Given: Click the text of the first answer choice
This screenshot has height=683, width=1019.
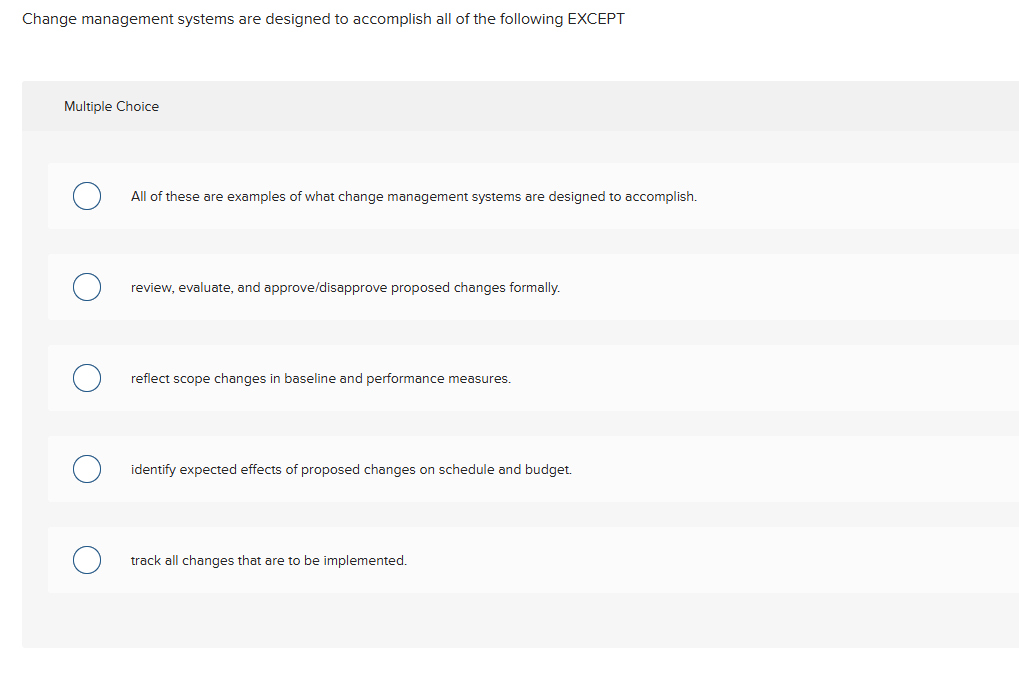Looking at the screenshot, I should click(412, 196).
